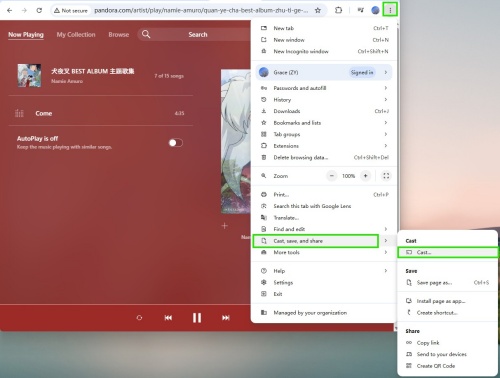Image resolution: width=500 pixels, height=378 pixels.
Task: Expand Find and edit submenu
Action: 324,229
